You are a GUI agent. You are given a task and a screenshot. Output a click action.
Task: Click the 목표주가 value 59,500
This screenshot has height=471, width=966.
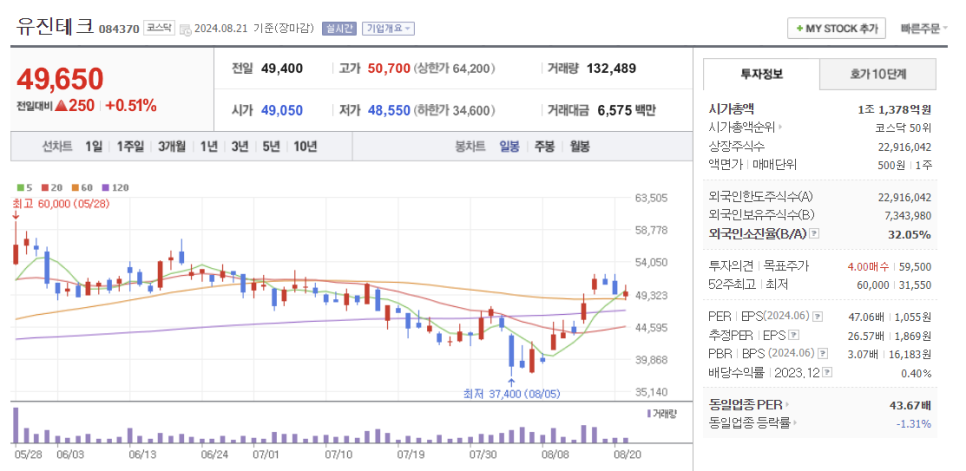[913, 266]
